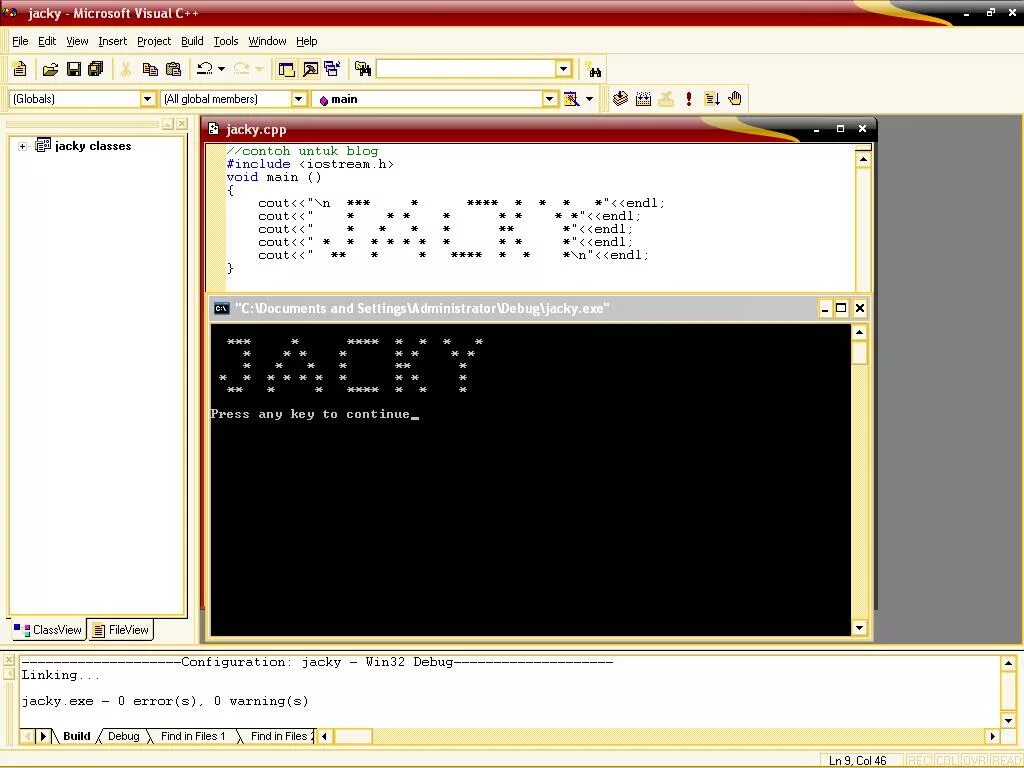This screenshot has width=1024, height=768.
Task: Toggle the Workspace window button
Action: click(286, 69)
